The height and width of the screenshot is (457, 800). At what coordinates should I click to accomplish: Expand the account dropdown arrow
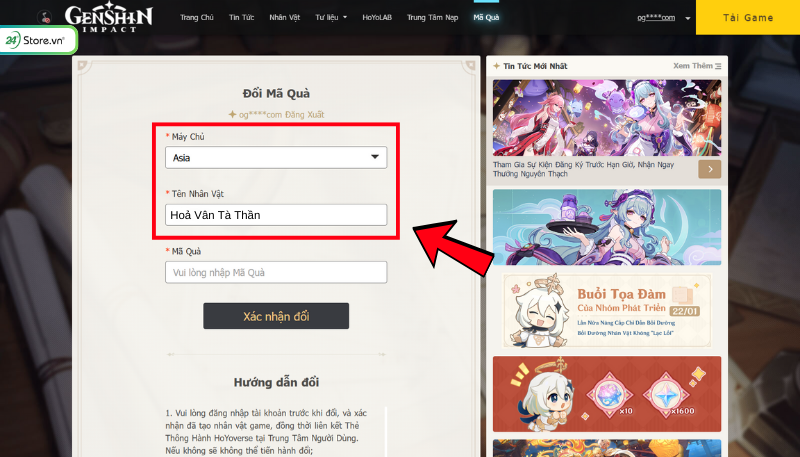[x=688, y=18]
